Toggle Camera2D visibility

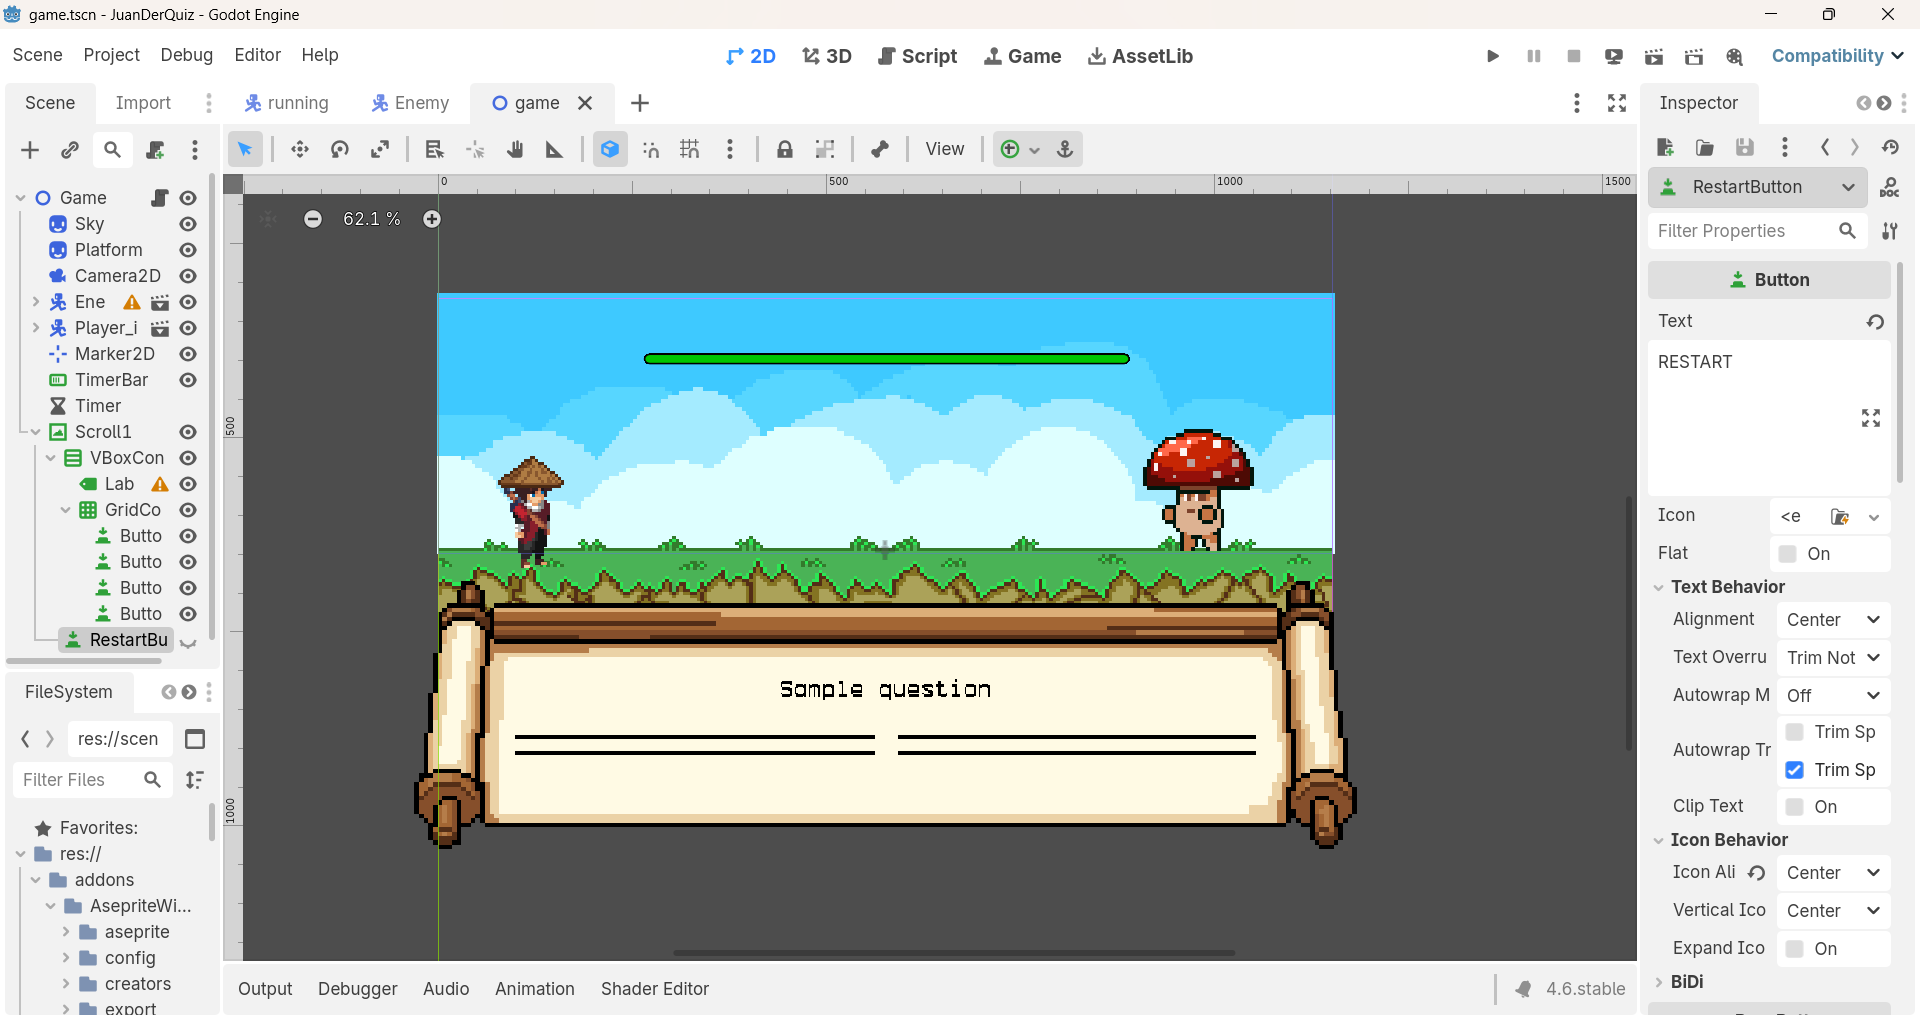point(188,276)
